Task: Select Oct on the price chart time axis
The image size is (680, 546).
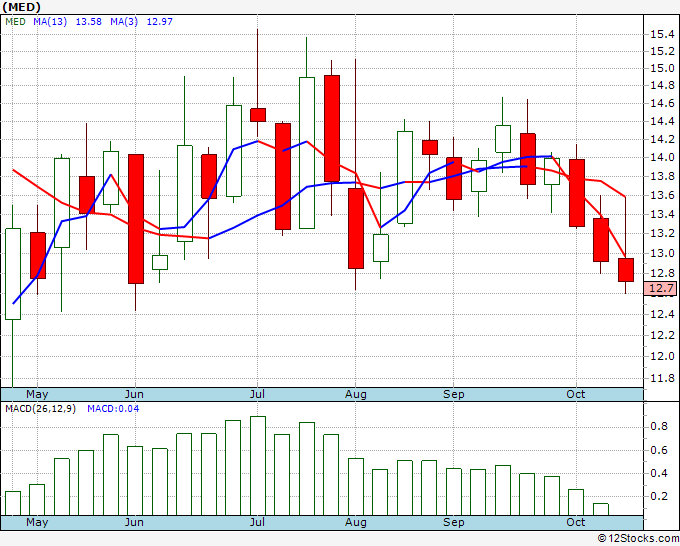Action: pos(576,394)
